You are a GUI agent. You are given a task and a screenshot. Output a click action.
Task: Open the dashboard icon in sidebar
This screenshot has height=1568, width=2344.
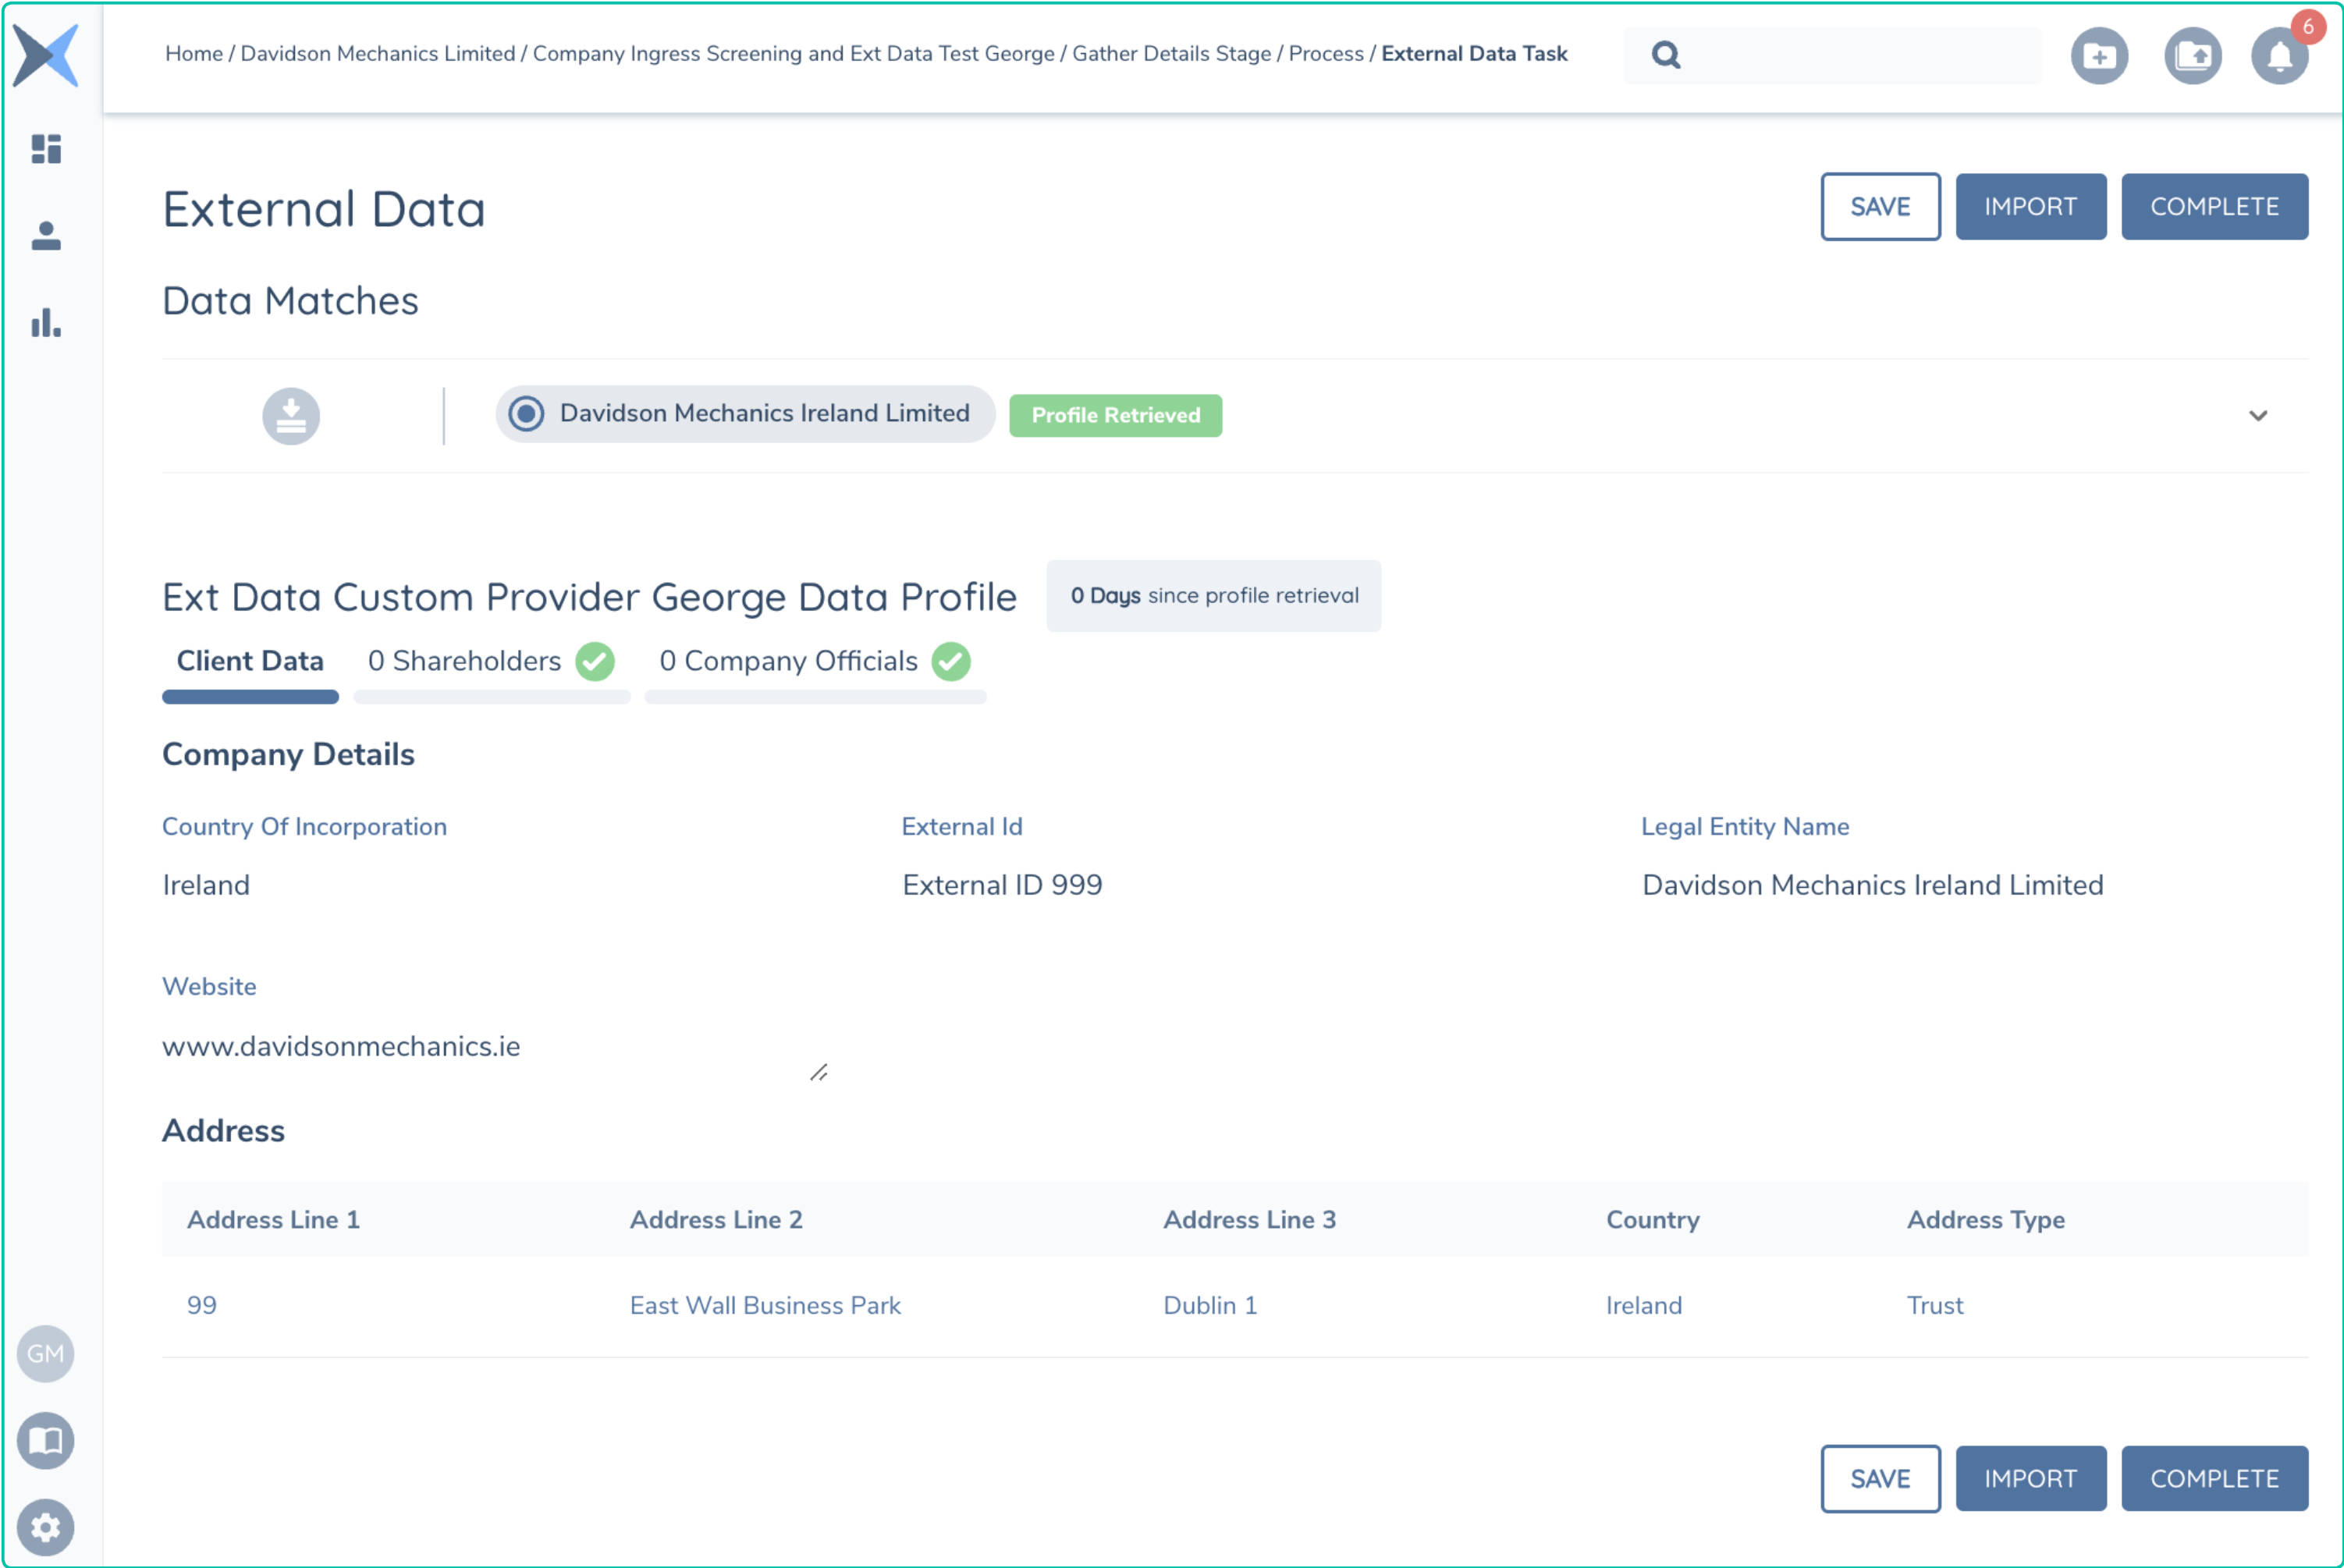point(46,149)
